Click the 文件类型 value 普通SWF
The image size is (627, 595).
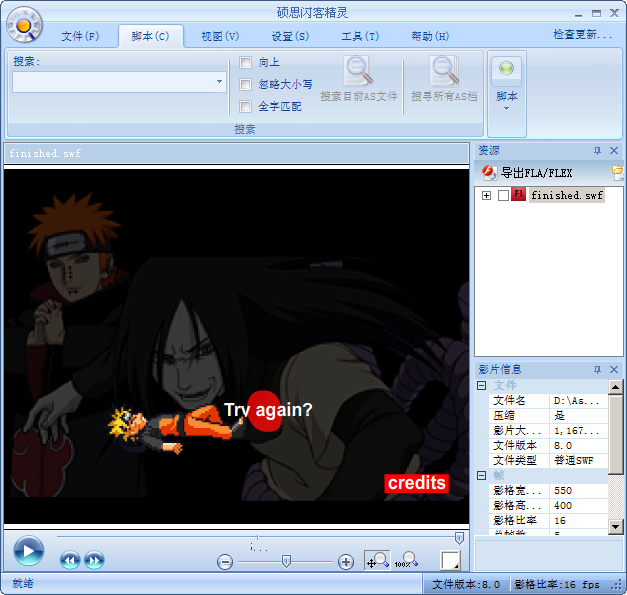pyautogui.click(x=573, y=460)
